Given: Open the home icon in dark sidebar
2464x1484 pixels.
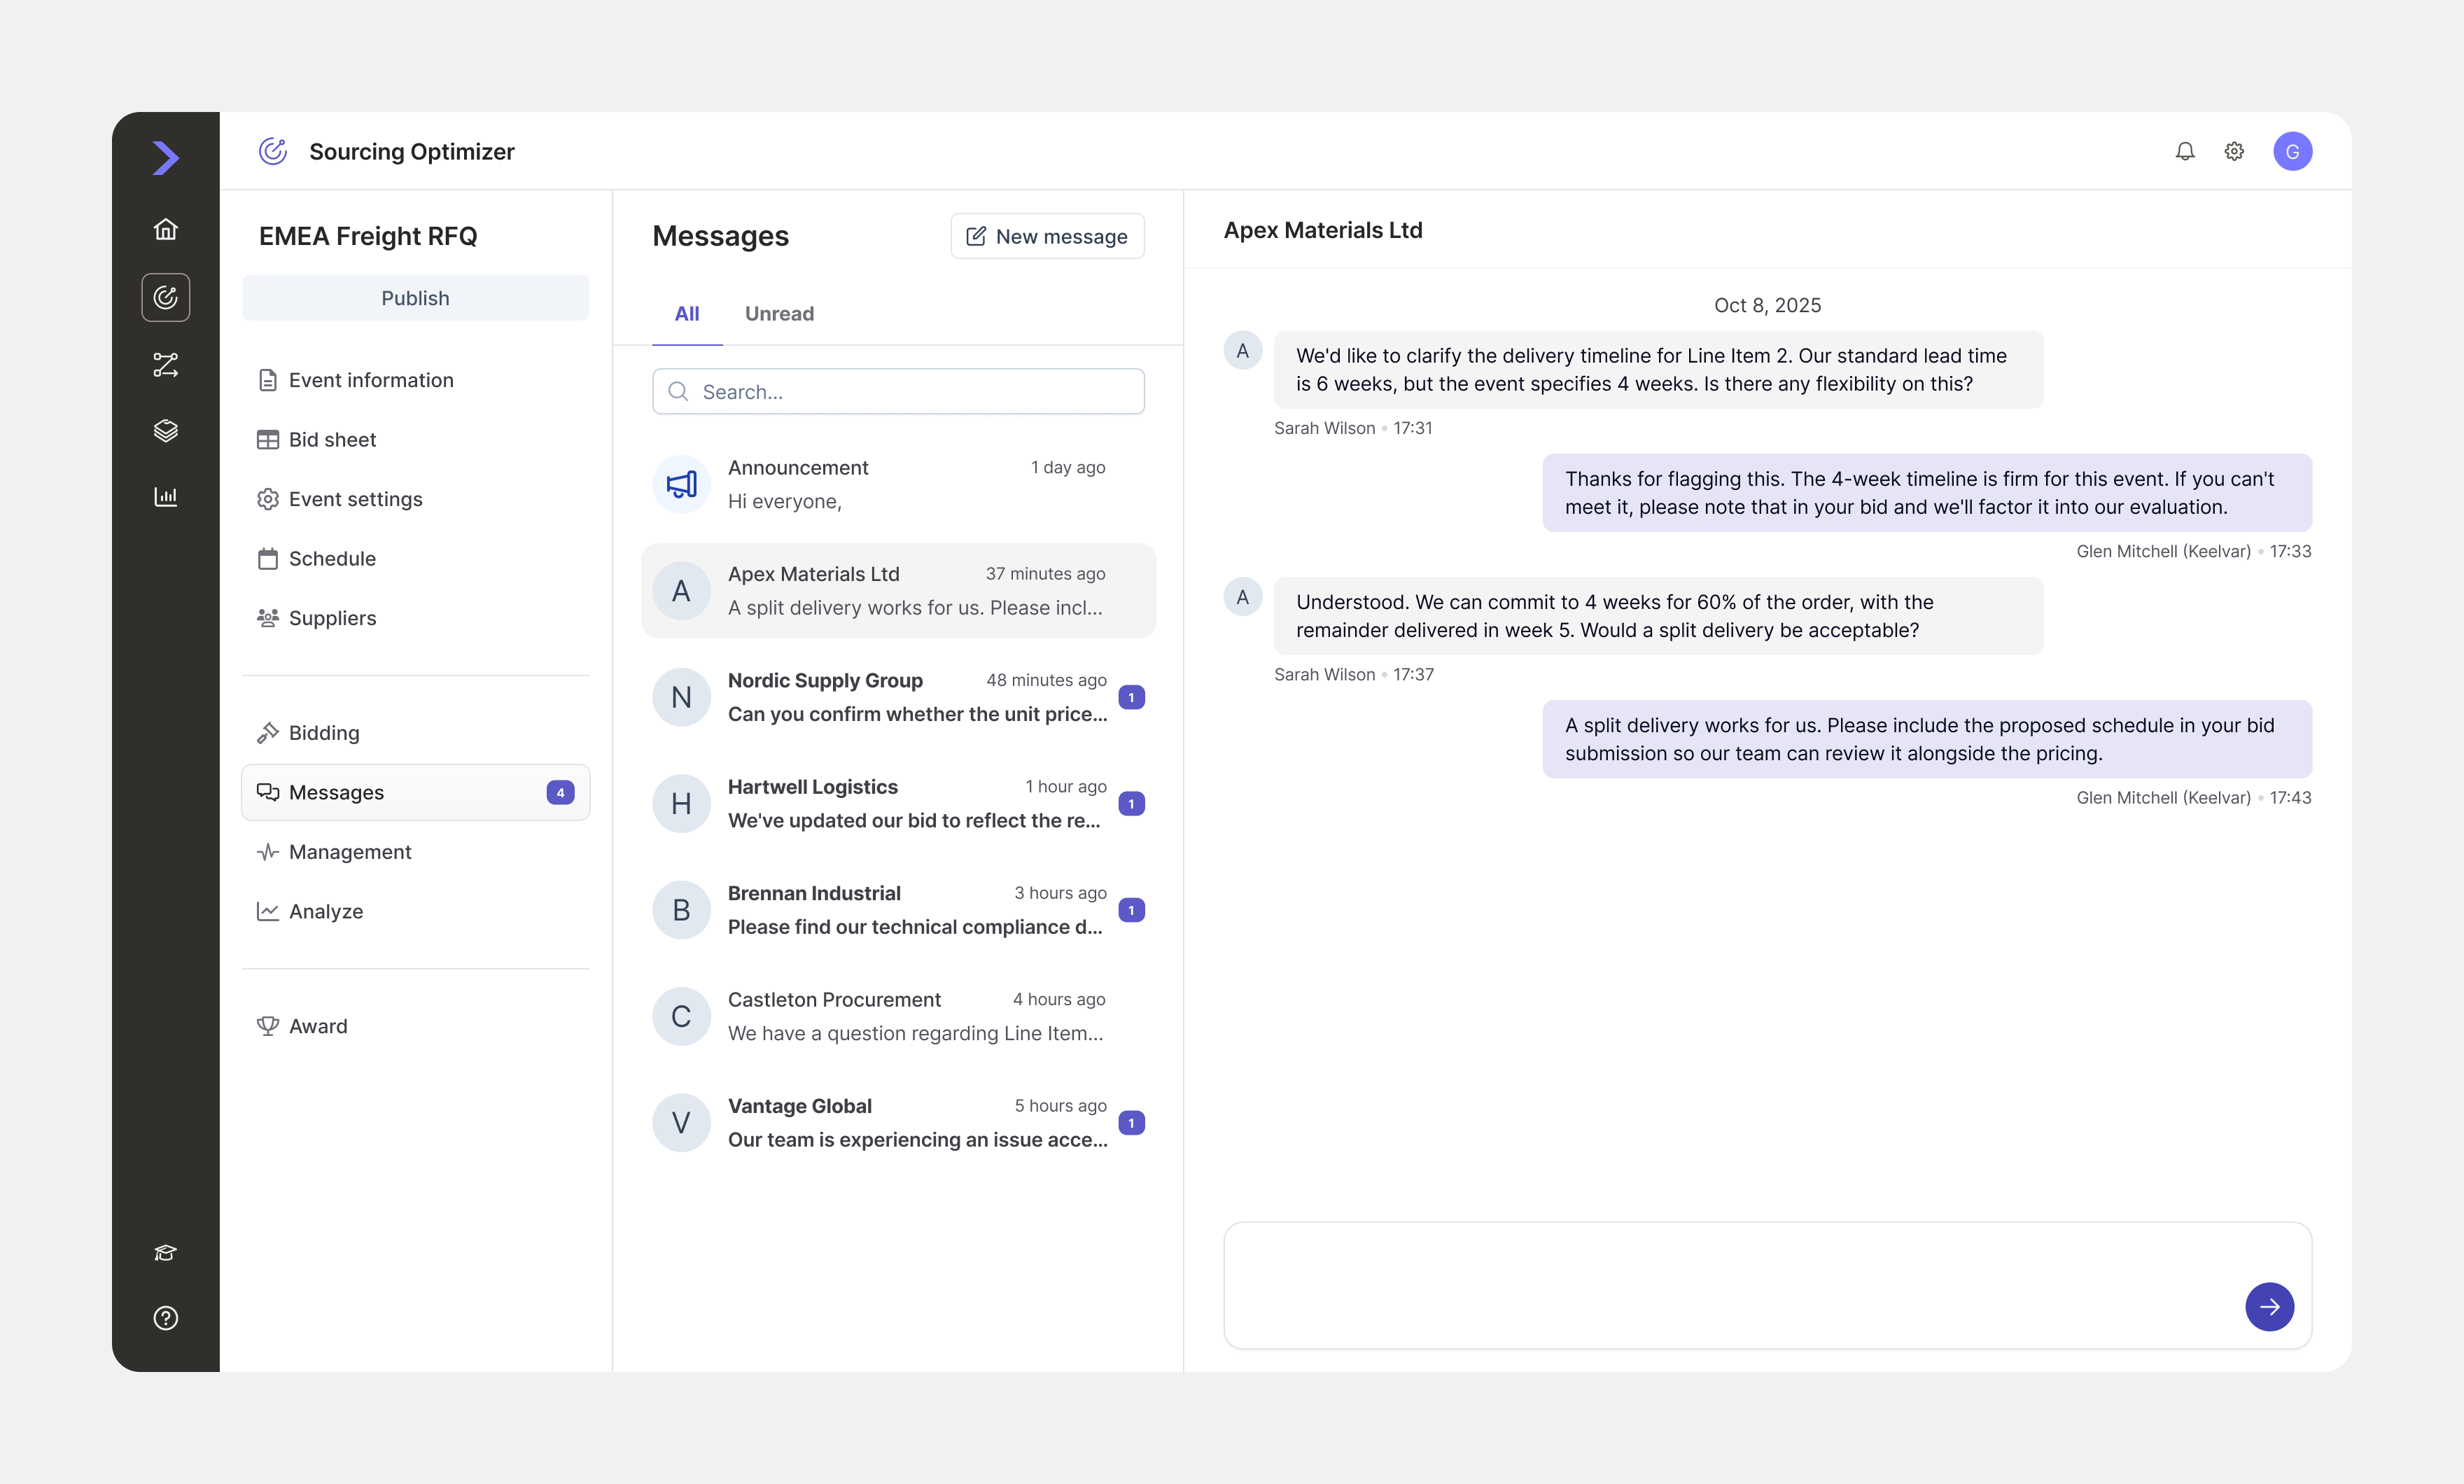Looking at the screenshot, I should [166, 229].
